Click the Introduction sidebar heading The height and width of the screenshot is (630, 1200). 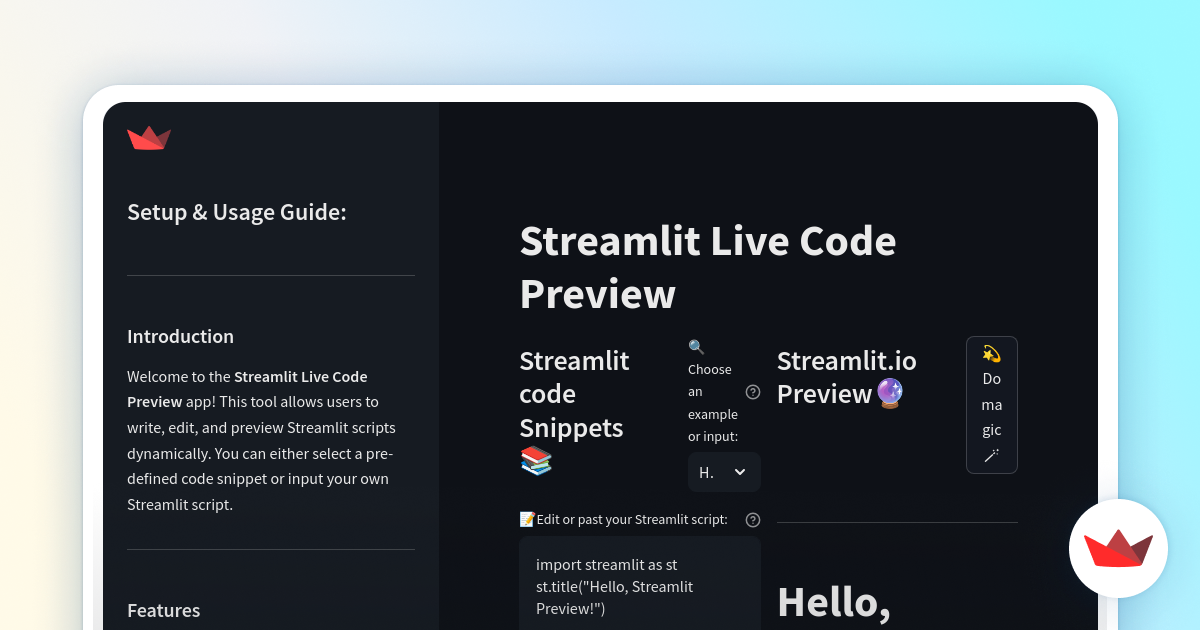click(x=180, y=337)
